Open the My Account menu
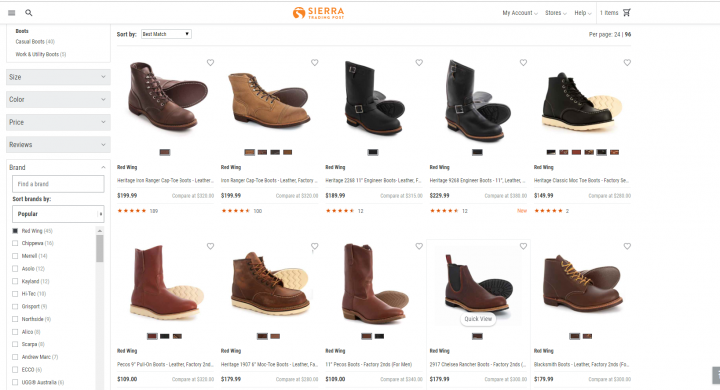The height and width of the screenshot is (390, 720). [520, 13]
